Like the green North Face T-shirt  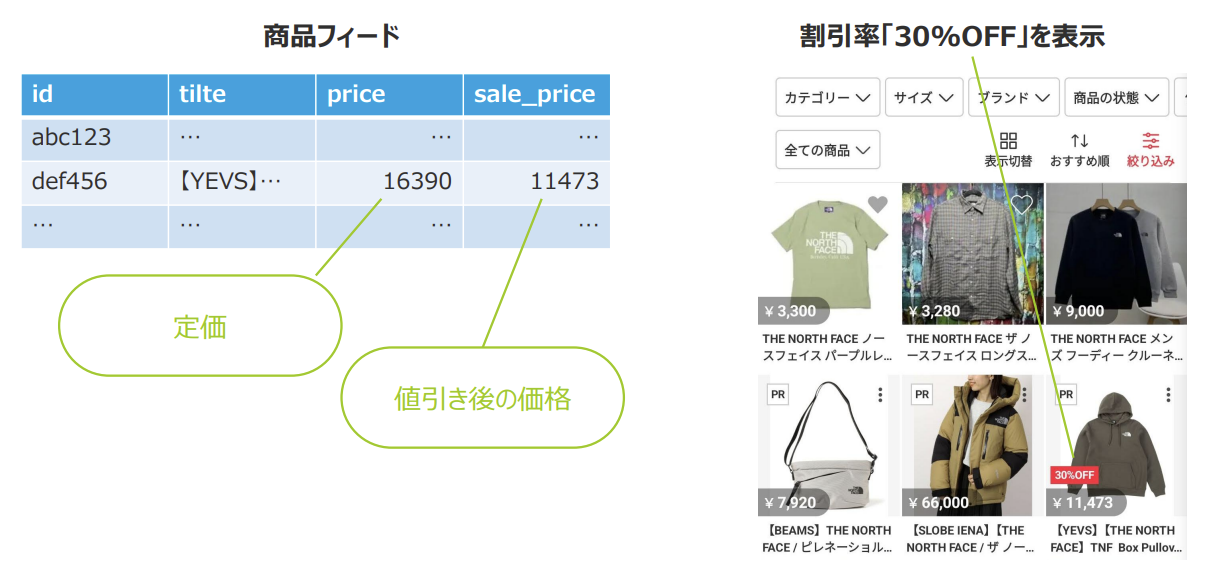coord(877,205)
